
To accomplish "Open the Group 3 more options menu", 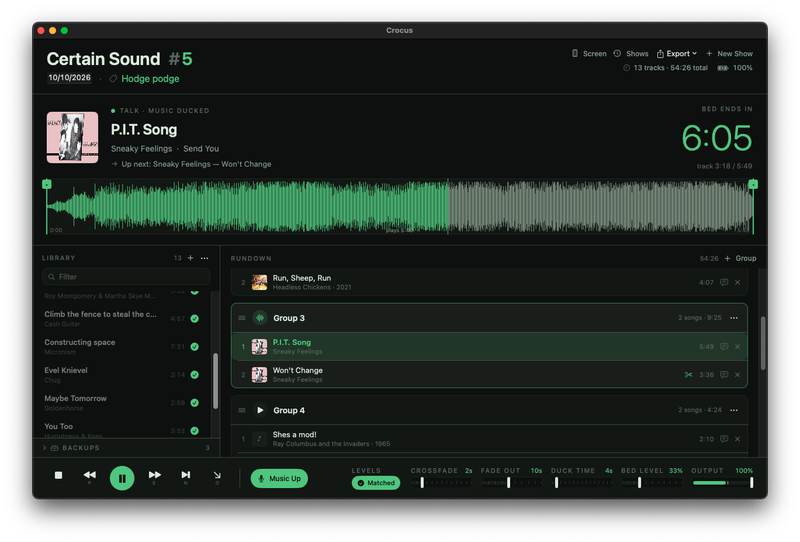I will point(734,318).
